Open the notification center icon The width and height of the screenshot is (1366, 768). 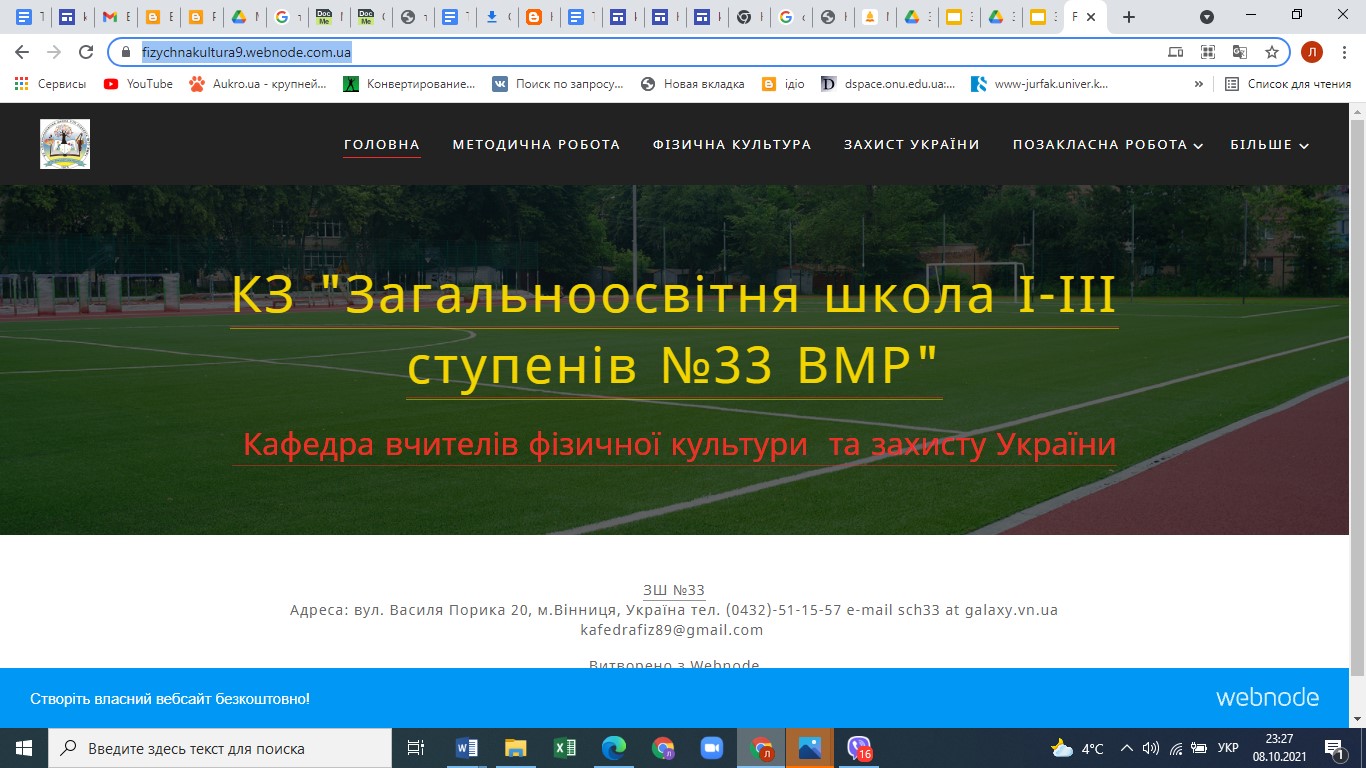click(x=1335, y=748)
